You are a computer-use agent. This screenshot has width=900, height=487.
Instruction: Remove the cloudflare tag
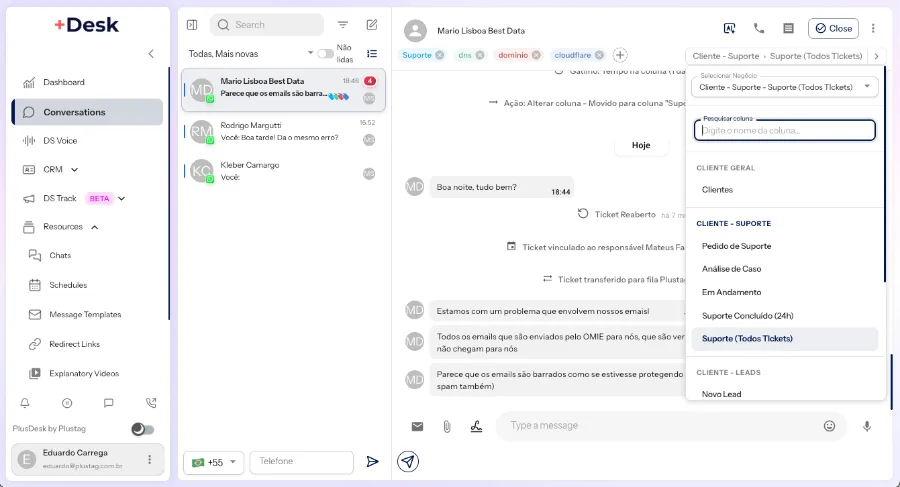[x=599, y=55]
